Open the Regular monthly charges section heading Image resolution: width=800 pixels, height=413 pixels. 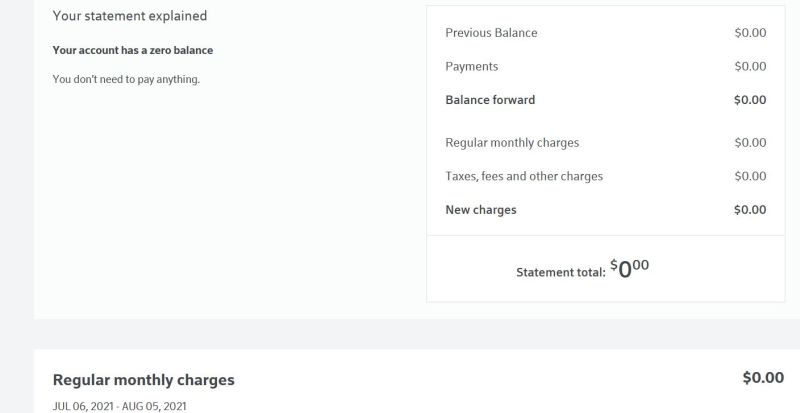click(x=143, y=380)
